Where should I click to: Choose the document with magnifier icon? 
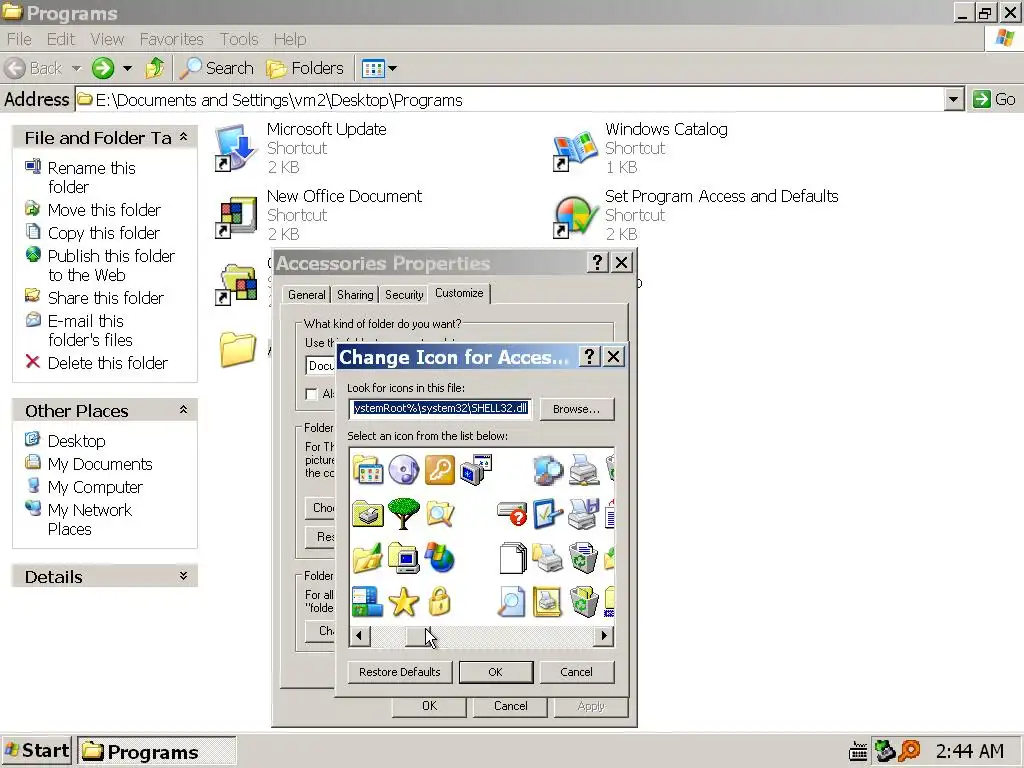pos(511,602)
